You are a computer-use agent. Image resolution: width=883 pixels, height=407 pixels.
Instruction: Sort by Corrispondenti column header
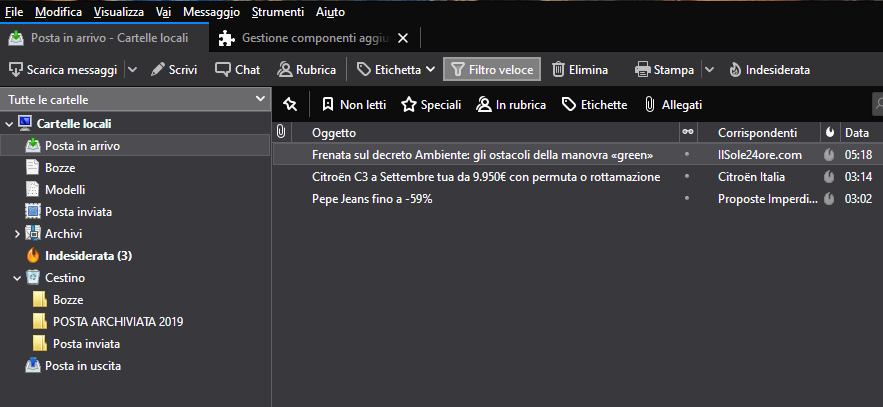758,133
